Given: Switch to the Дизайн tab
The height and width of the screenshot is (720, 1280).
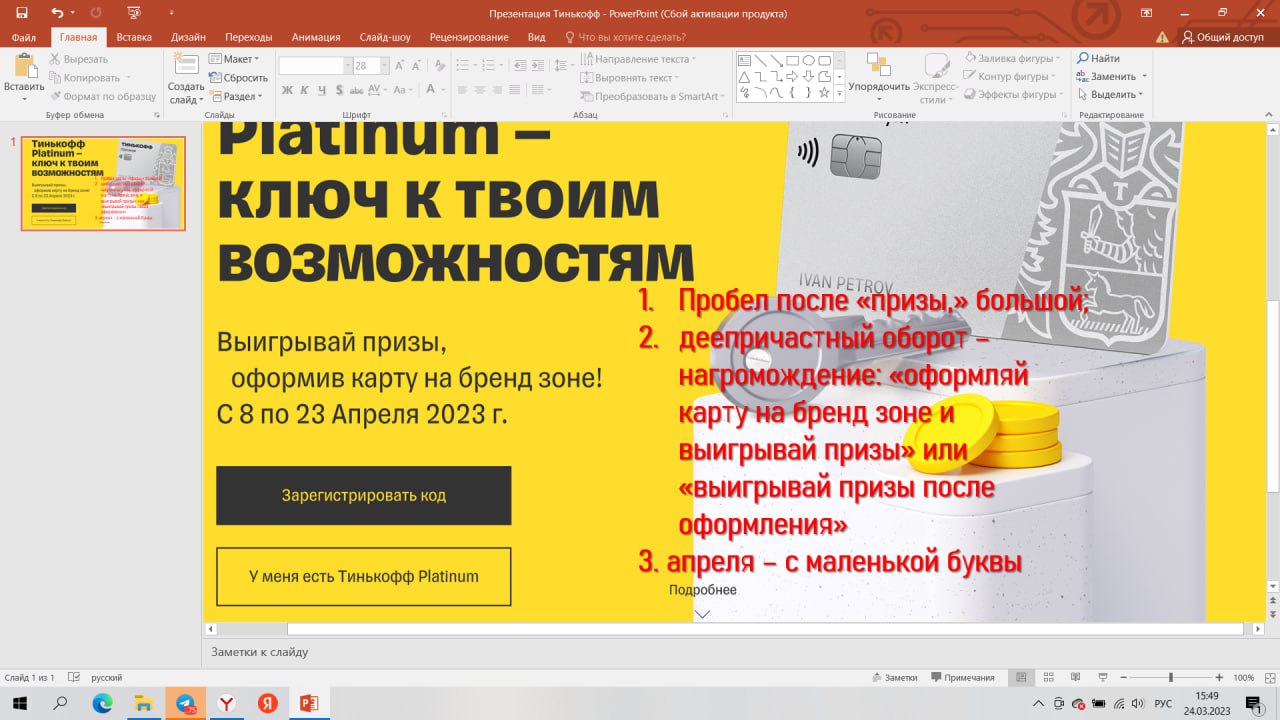Looking at the screenshot, I should pos(188,37).
